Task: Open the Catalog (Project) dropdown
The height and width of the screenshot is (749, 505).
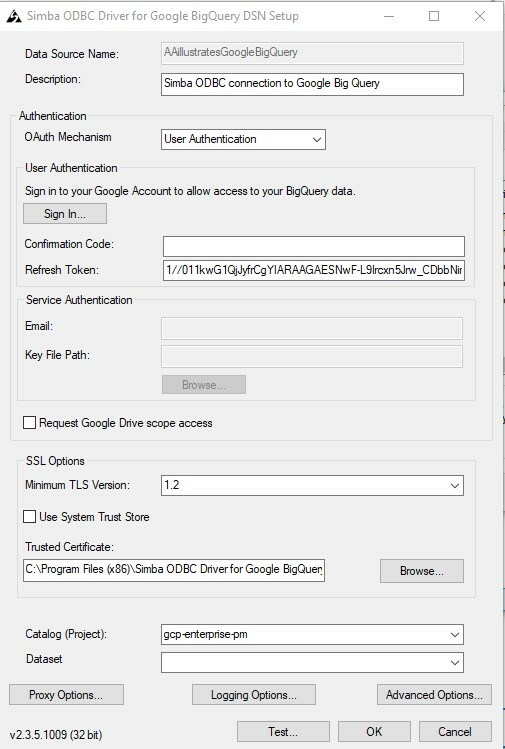Action: 312,634
